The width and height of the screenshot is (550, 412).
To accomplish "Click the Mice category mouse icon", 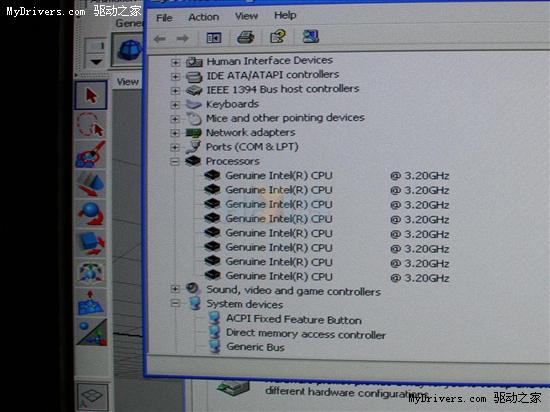I will (194, 119).
